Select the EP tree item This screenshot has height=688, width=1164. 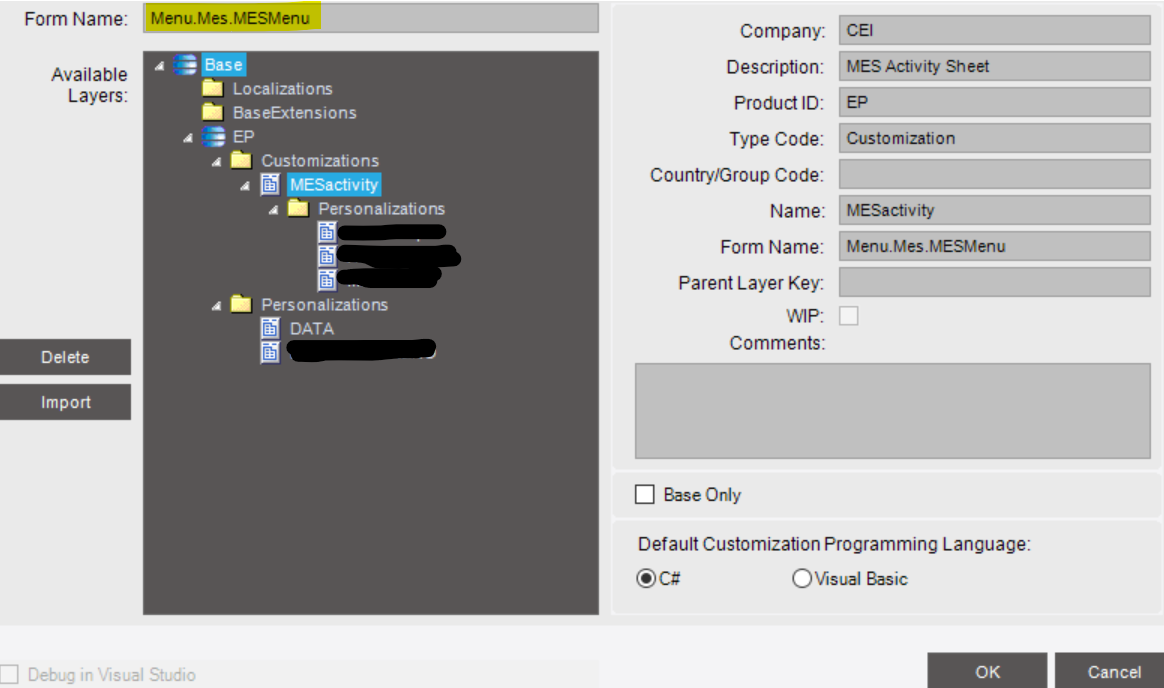[x=243, y=137]
